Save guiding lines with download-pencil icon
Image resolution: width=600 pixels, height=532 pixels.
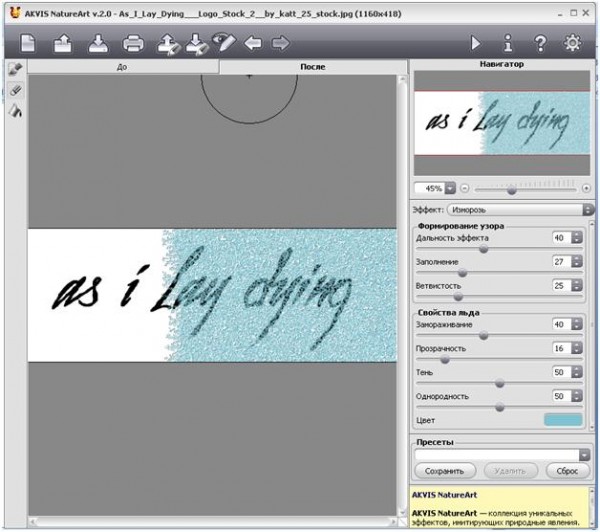197,43
